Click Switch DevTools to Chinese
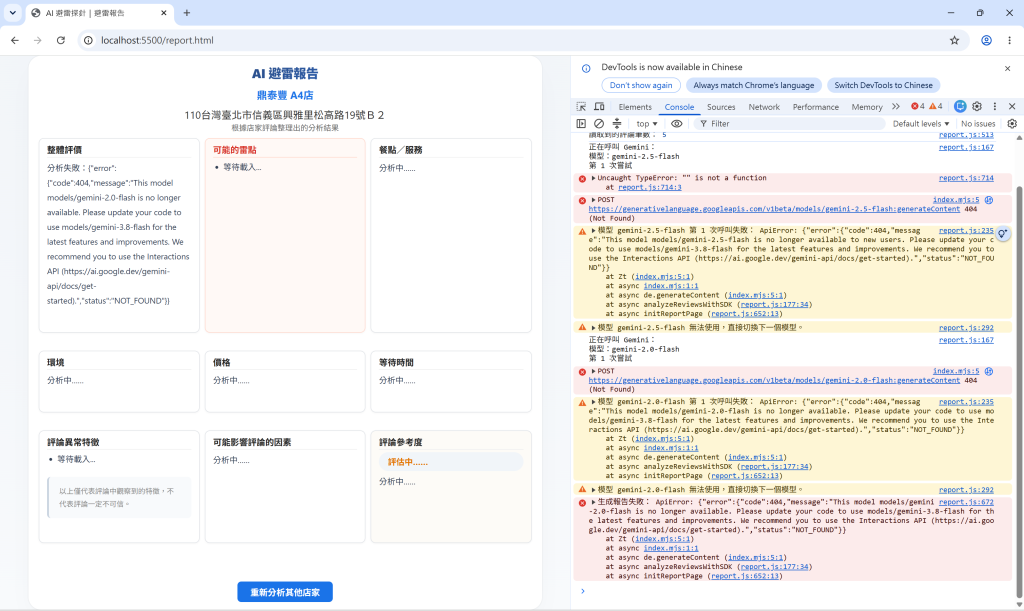Viewport: 1024px width, 611px height. pyautogui.click(x=883, y=86)
